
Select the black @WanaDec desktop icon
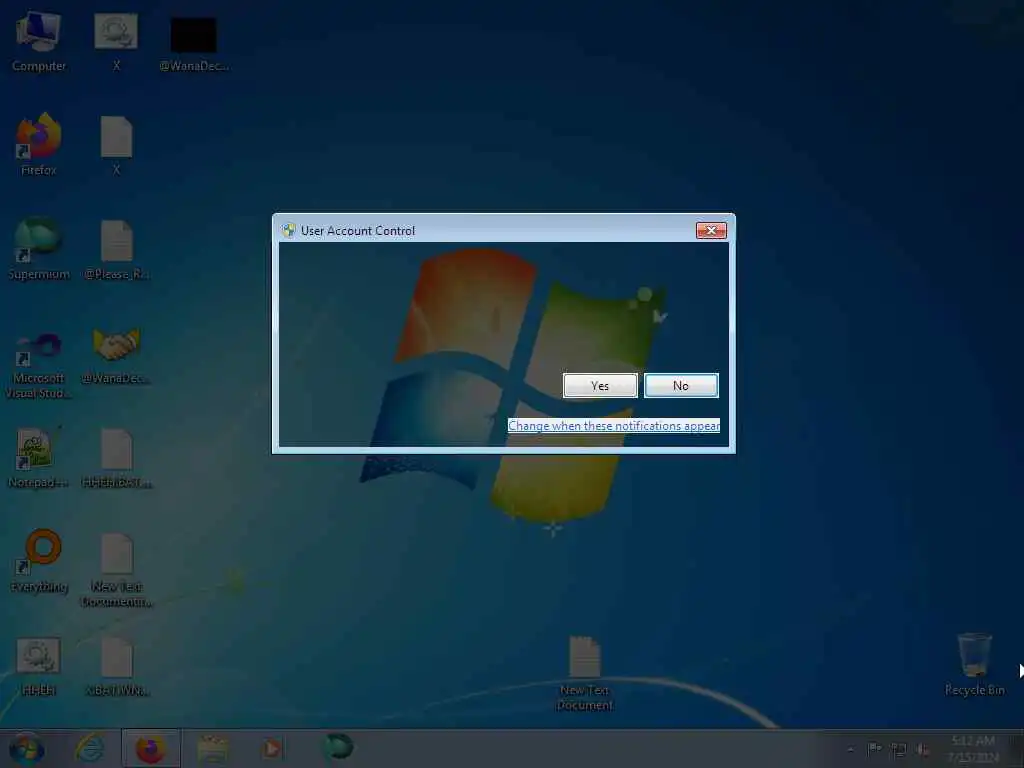tap(194, 44)
